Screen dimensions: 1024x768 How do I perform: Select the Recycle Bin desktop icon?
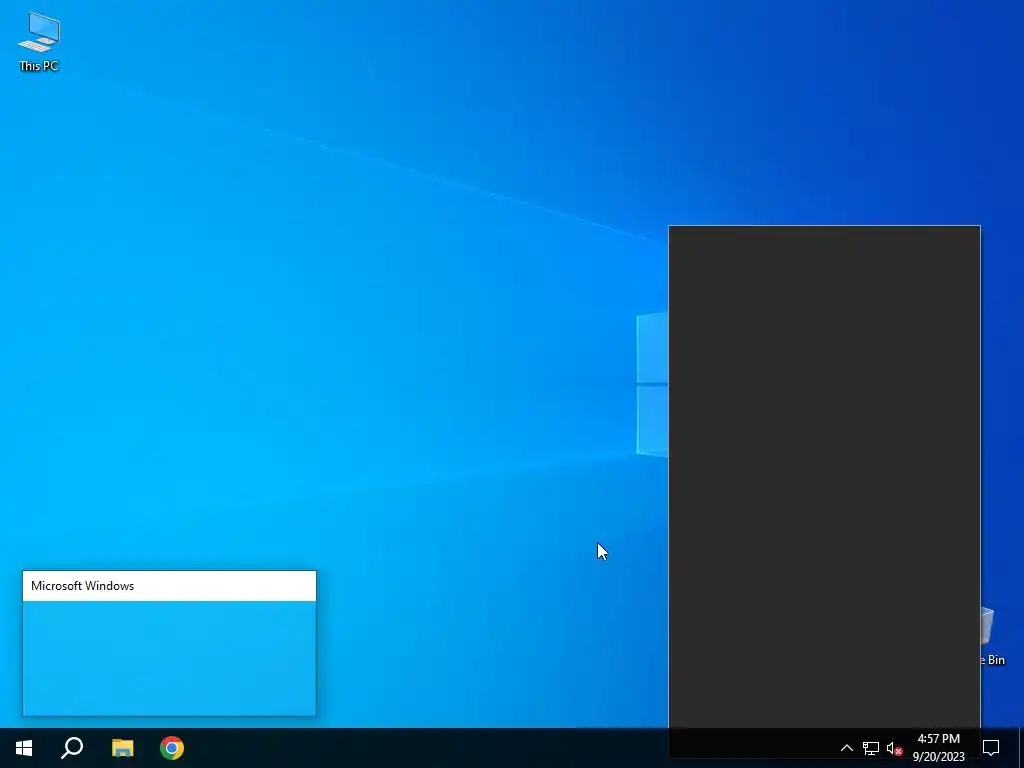(x=992, y=636)
